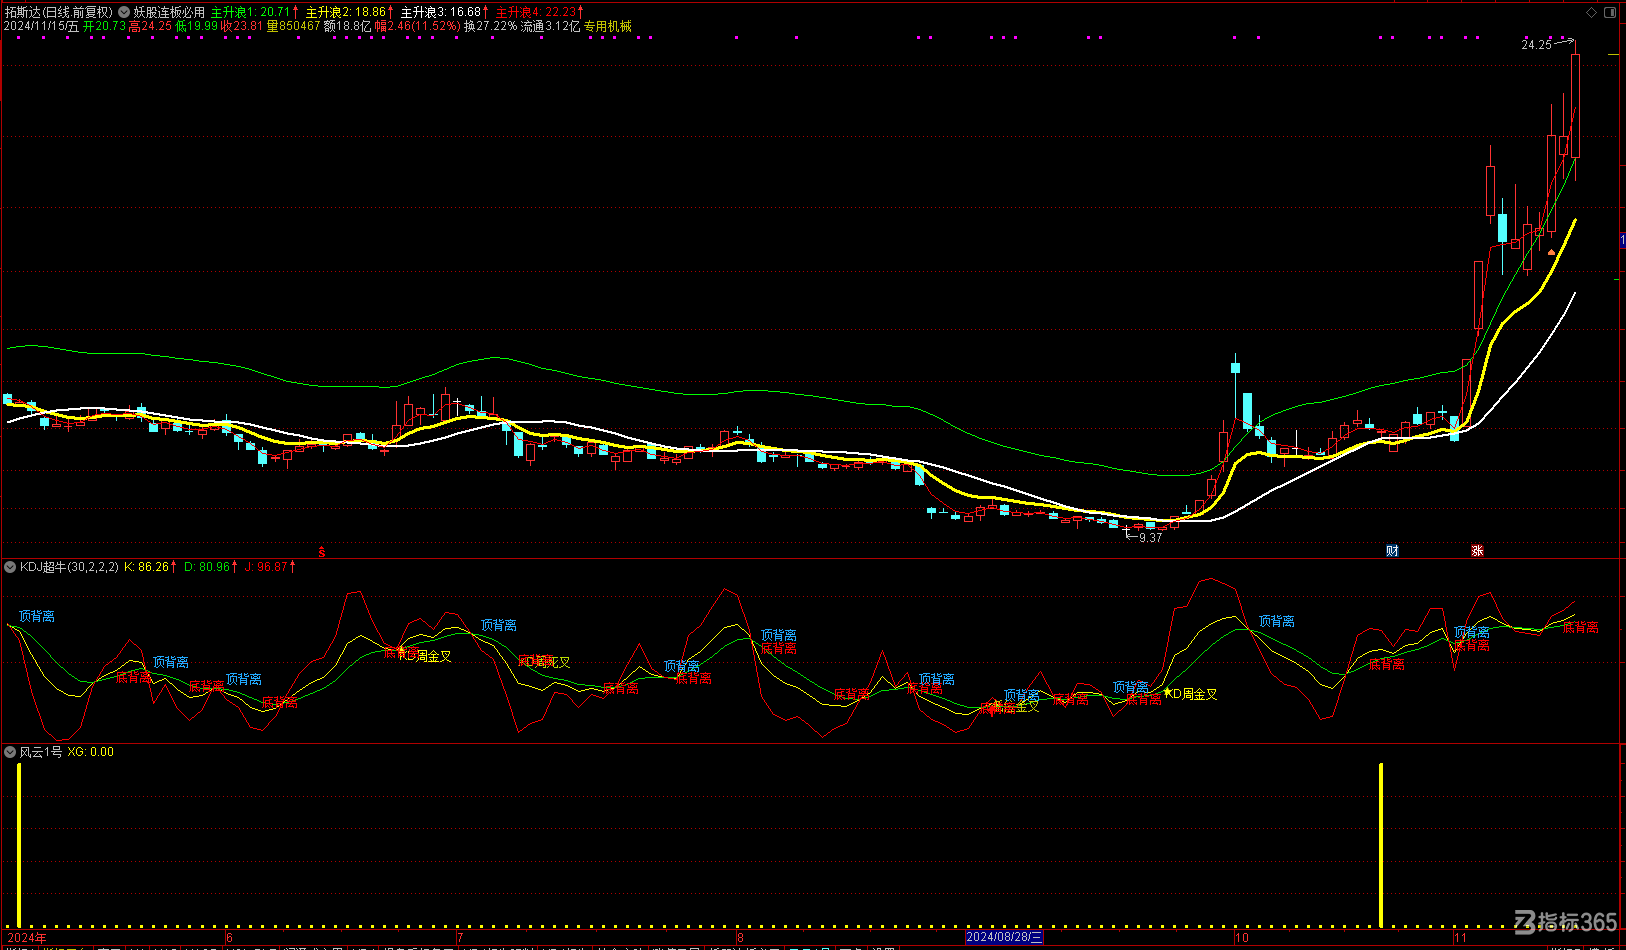Click the opening price 开20.73
The width and height of the screenshot is (1626, 950).
tap(104, 27)
